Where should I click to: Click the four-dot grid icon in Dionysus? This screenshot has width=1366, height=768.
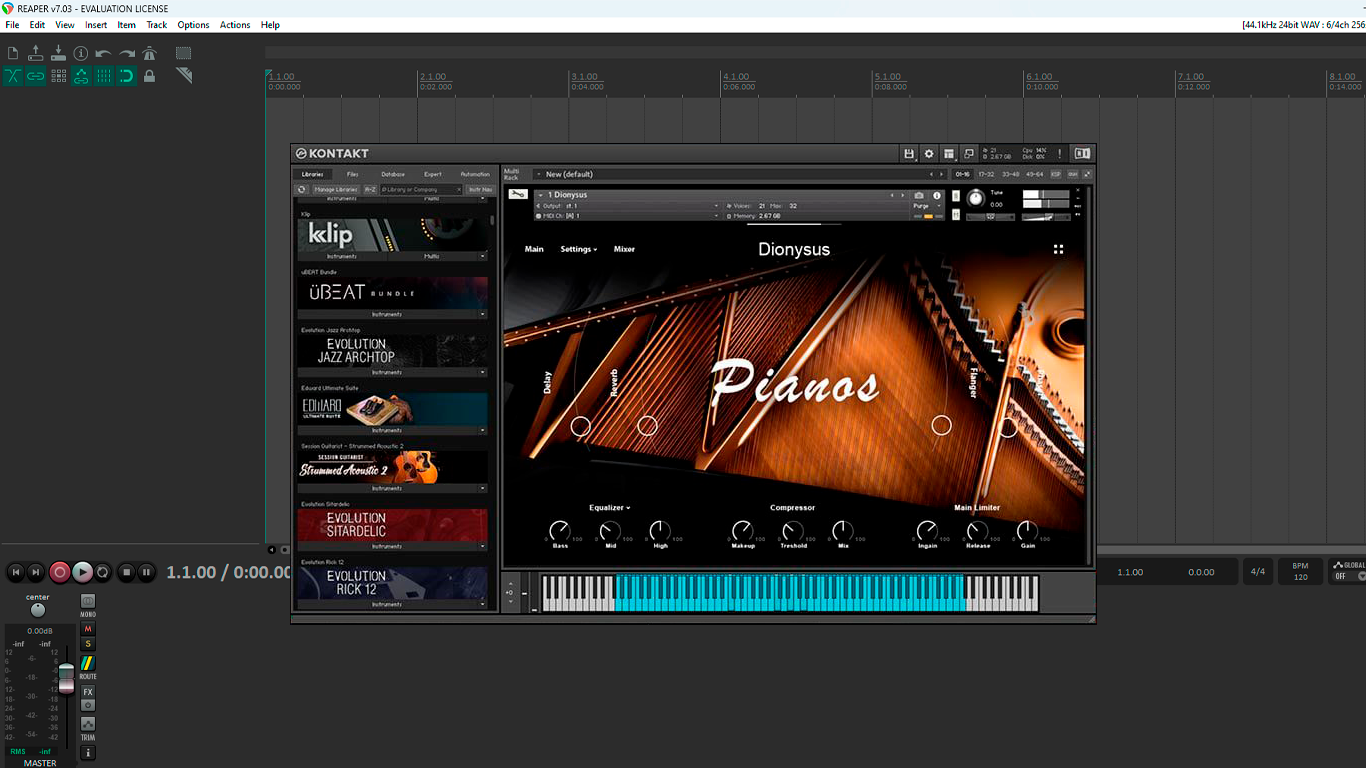(1058, 249)
